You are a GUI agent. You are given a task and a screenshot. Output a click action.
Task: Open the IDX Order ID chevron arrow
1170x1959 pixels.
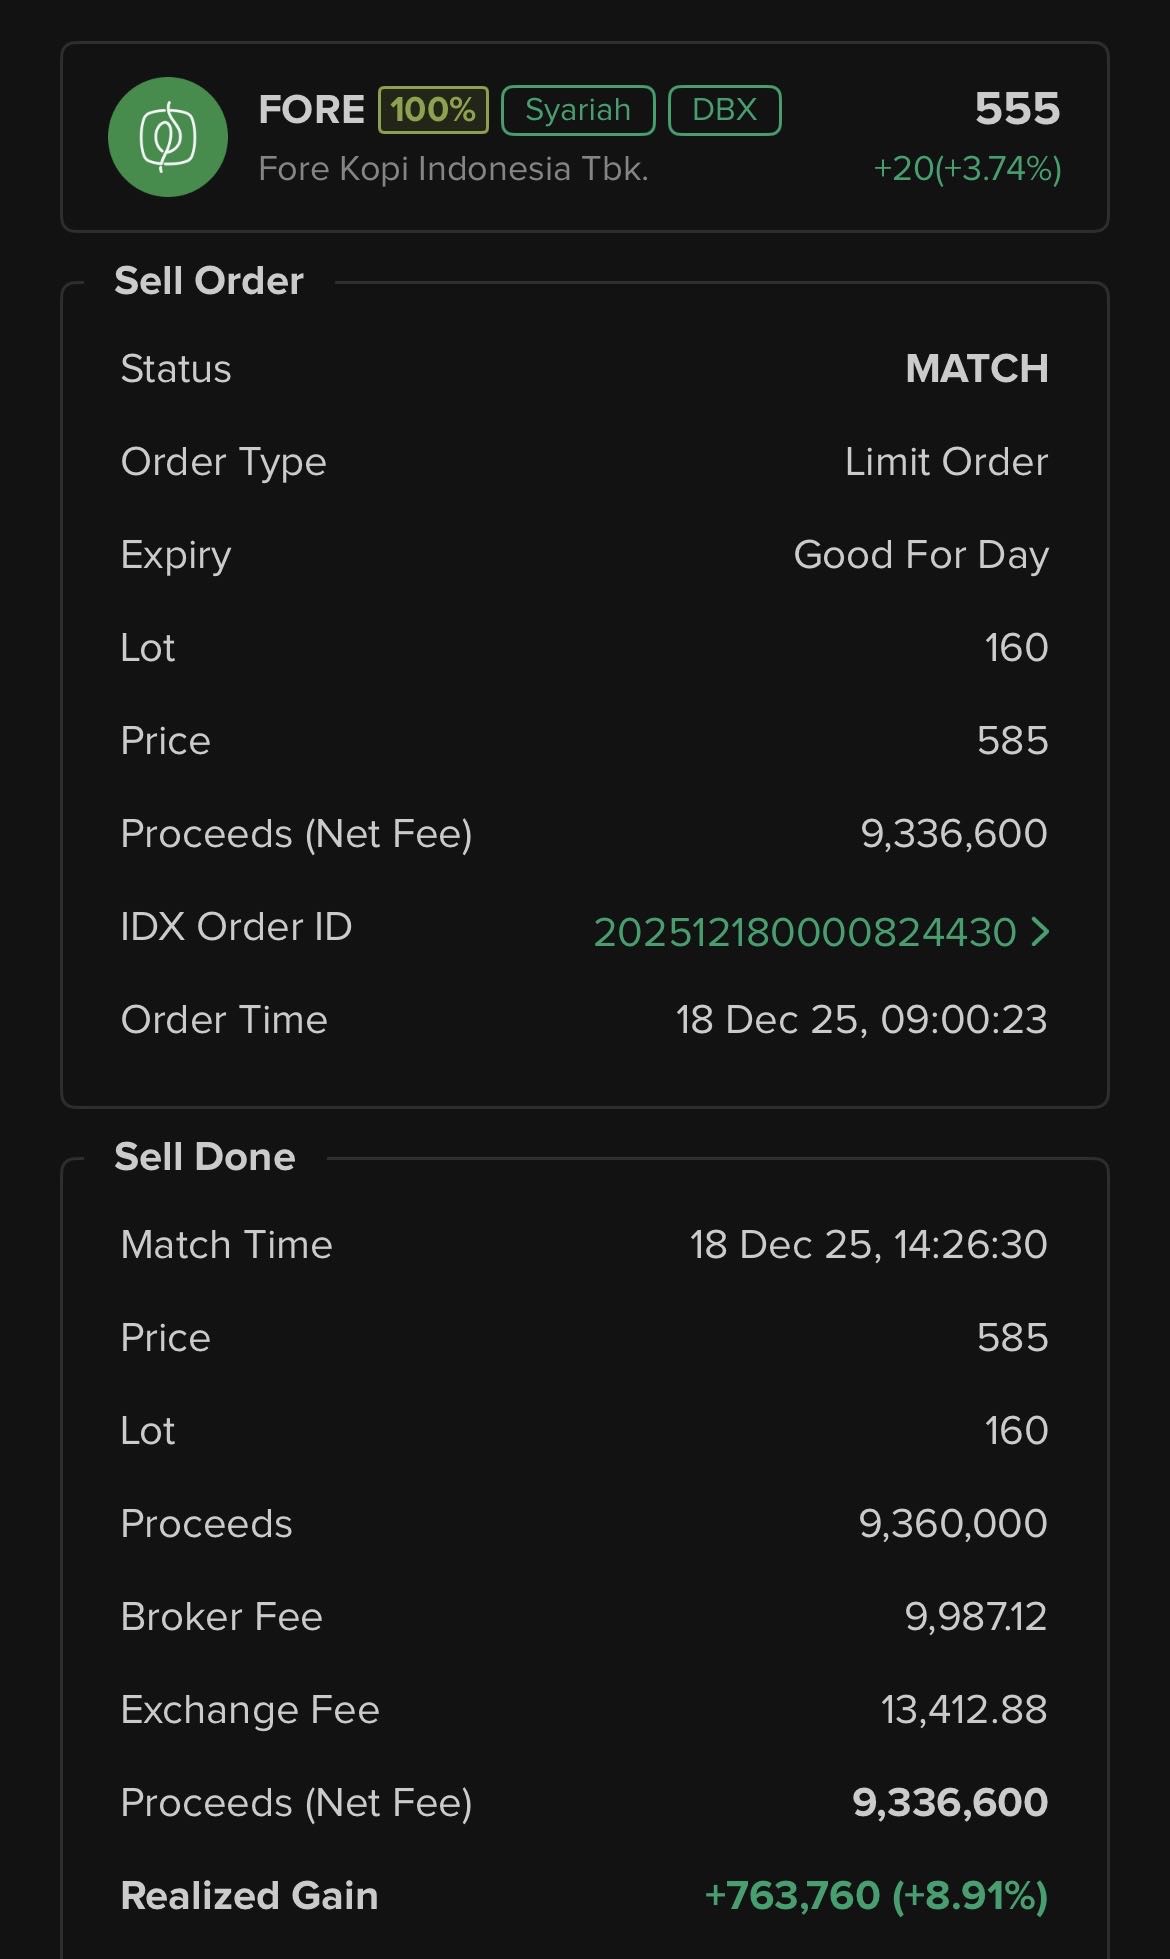coord(1041,932)
